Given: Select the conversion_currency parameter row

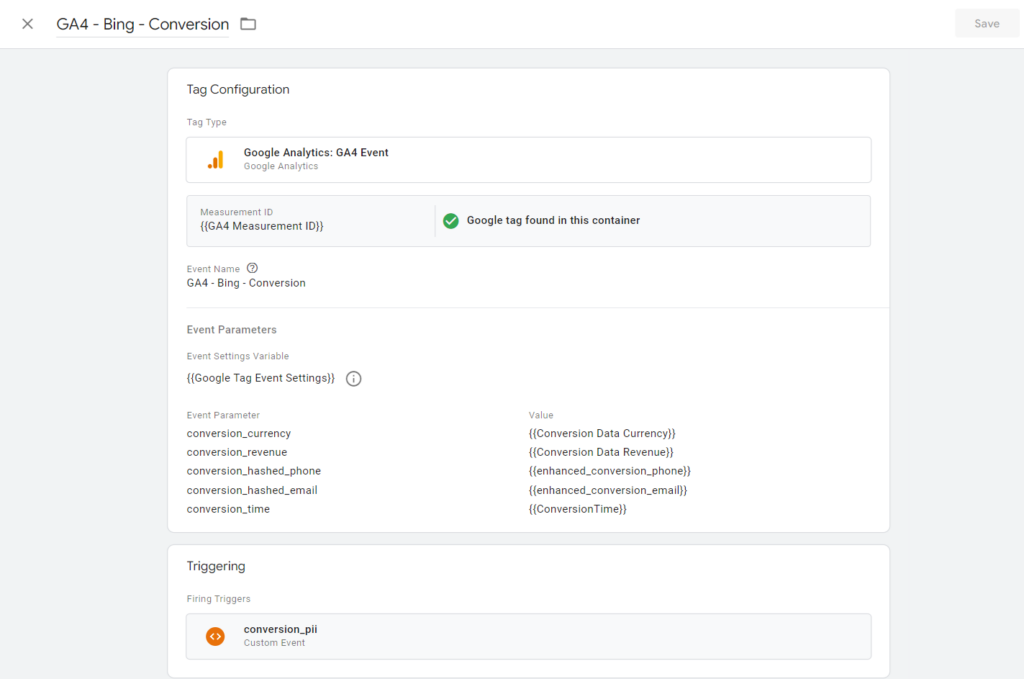Looking at the screenshot, I should [238, 434].
